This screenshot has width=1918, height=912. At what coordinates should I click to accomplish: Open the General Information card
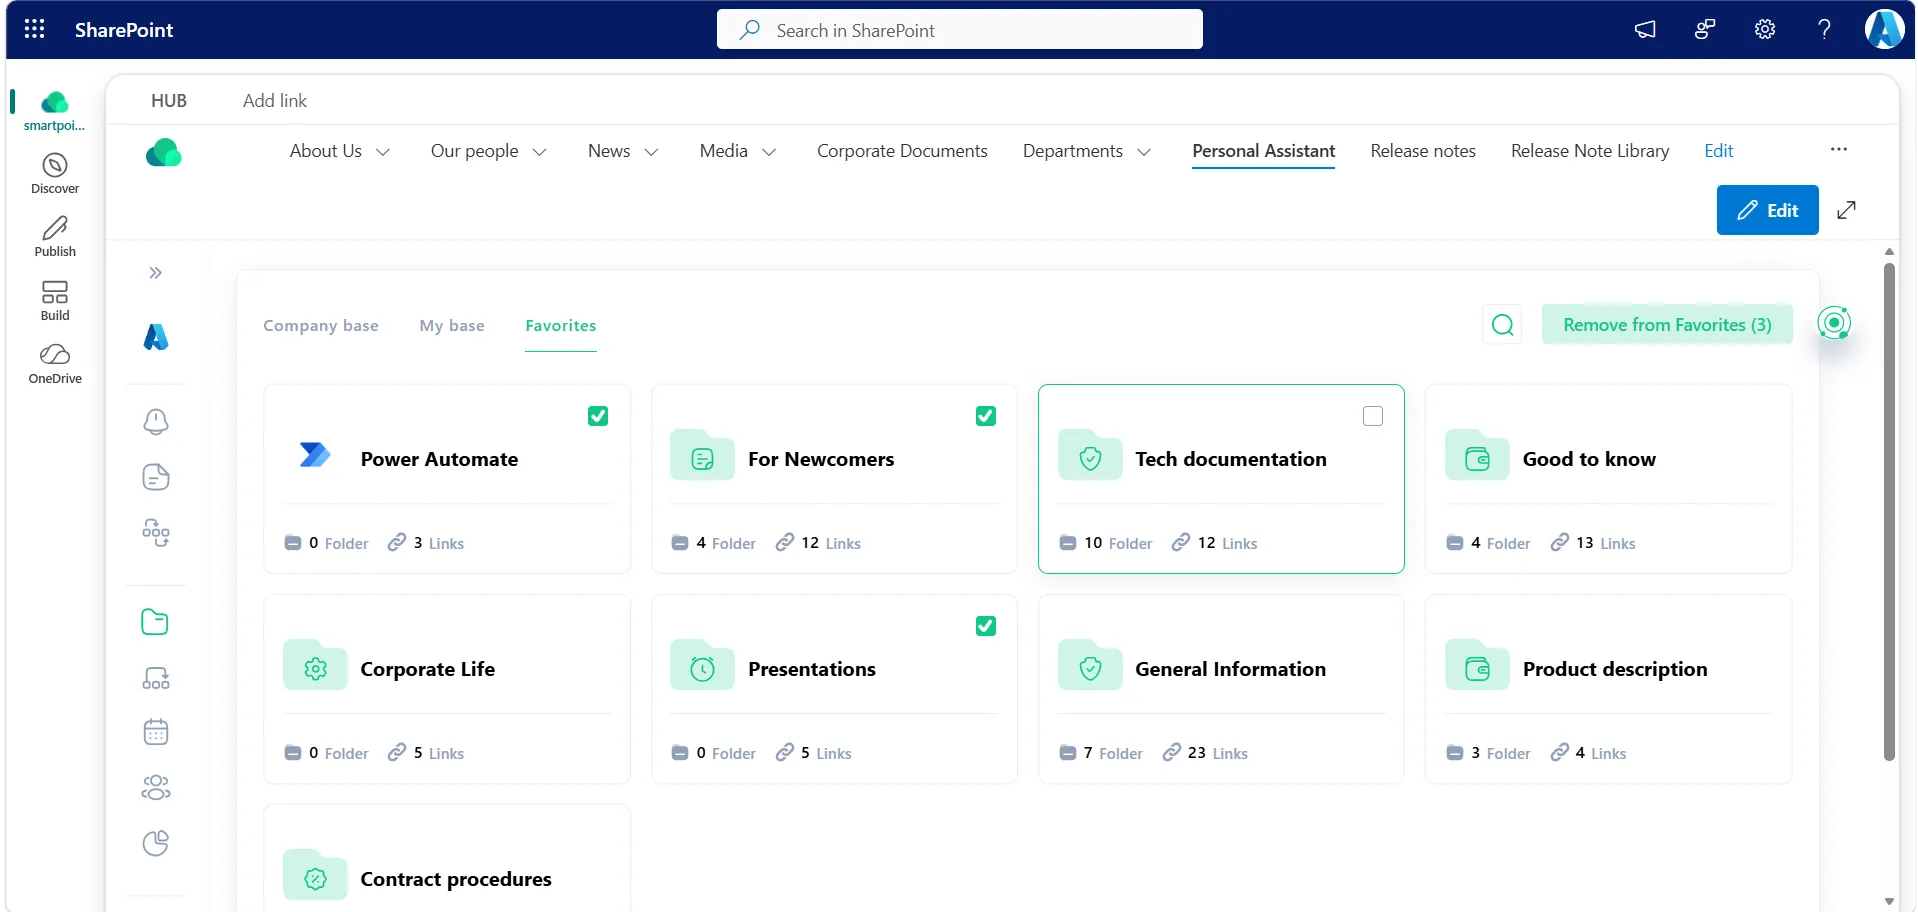tap(1221, 689)
